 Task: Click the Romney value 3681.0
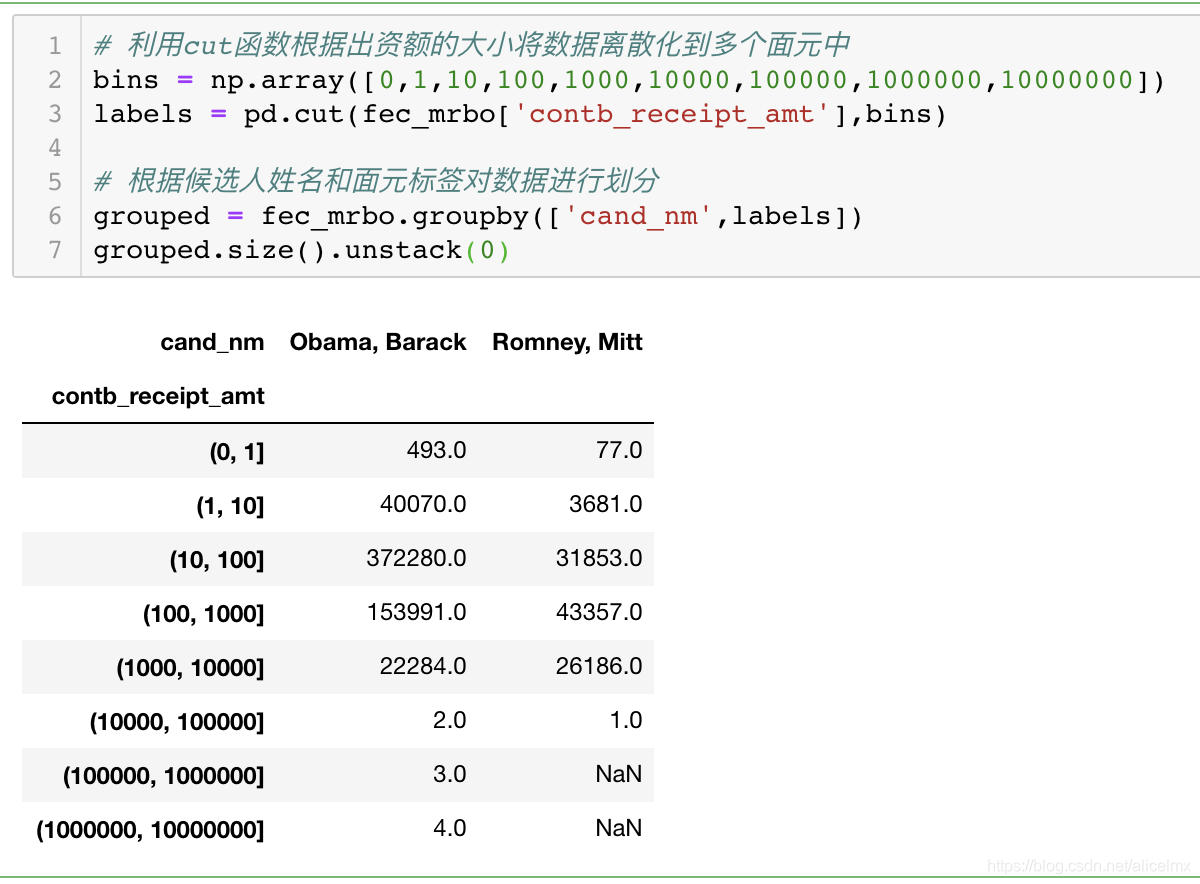tap(606, 505)
